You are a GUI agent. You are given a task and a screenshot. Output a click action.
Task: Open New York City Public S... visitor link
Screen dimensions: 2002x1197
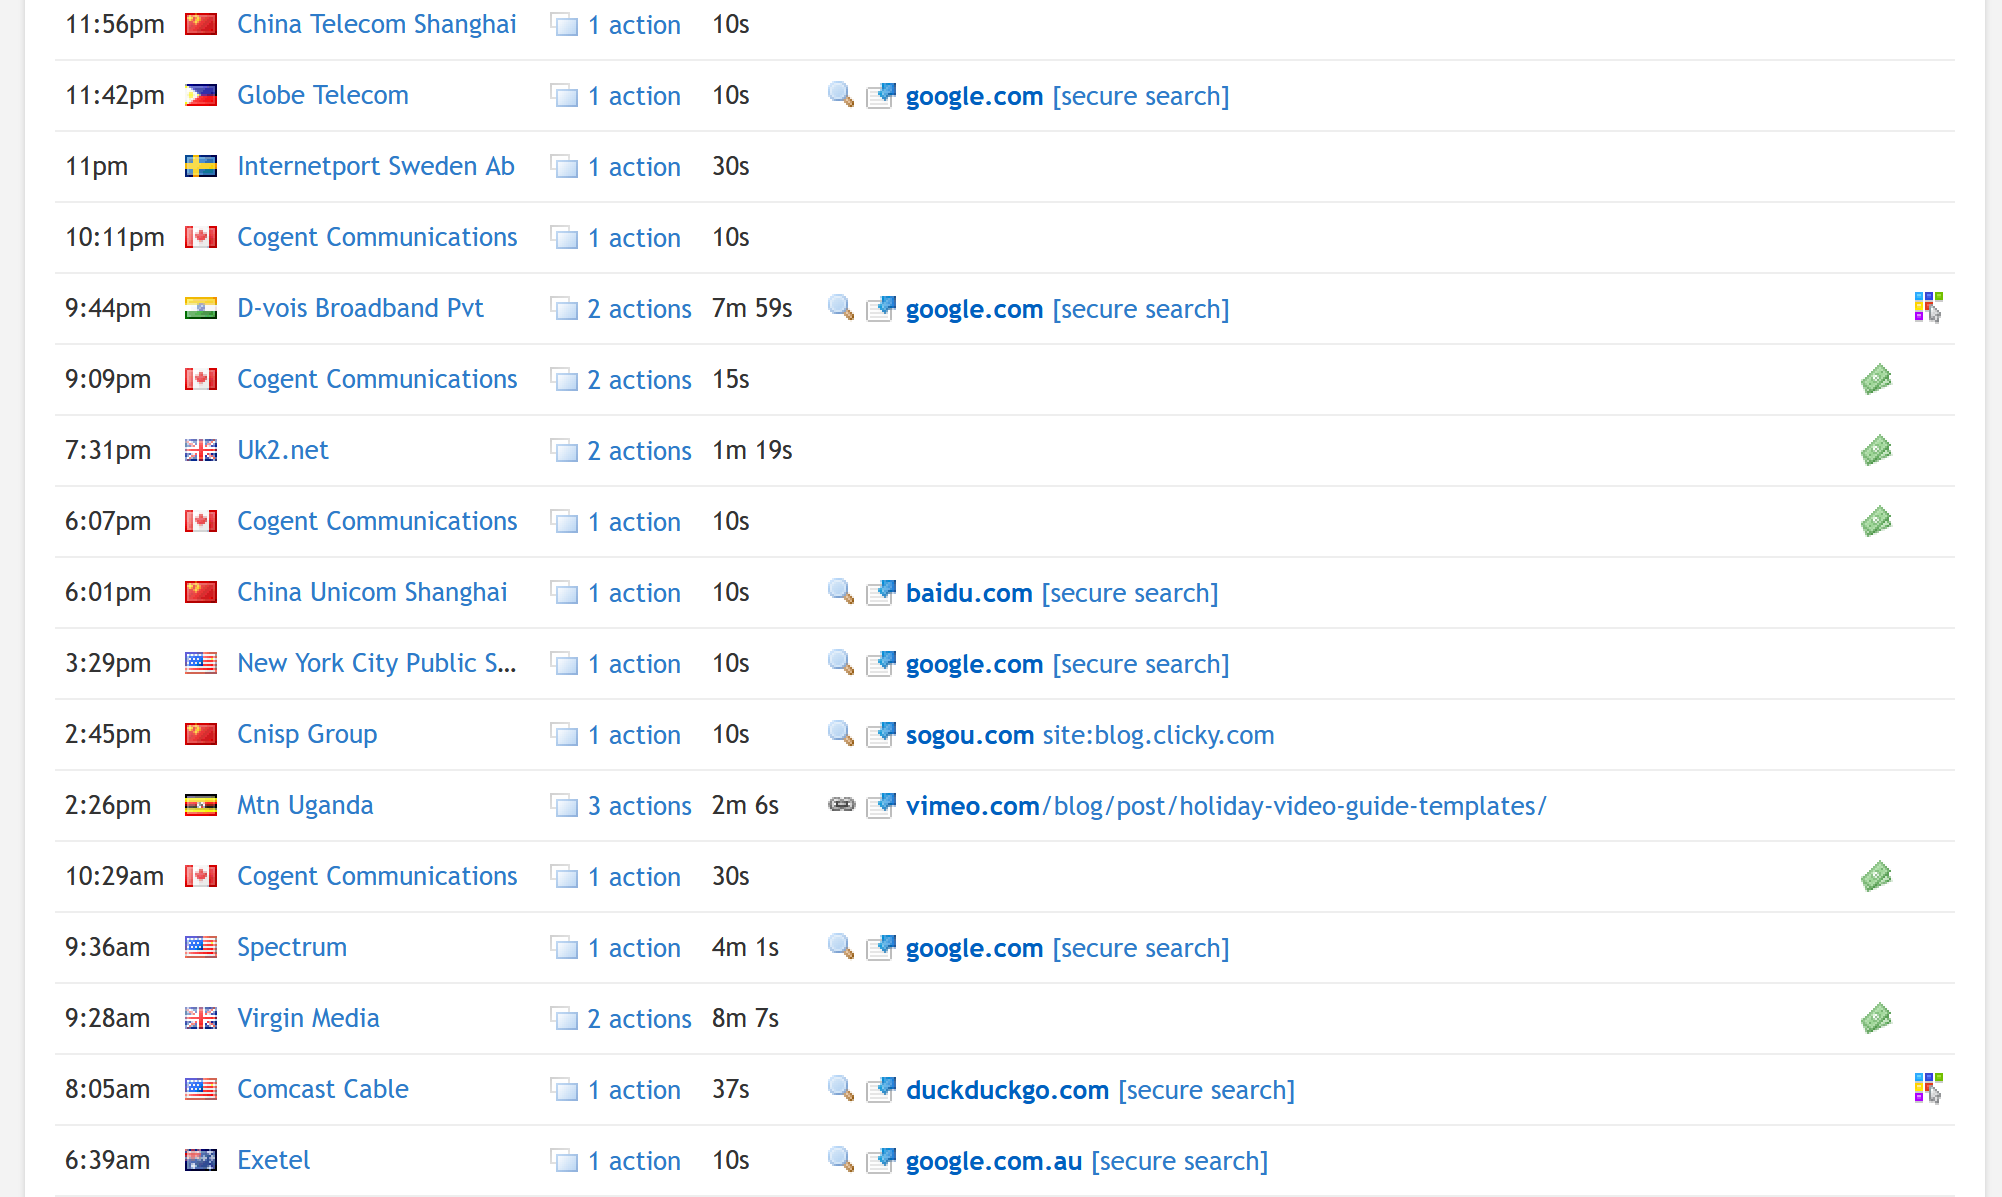pos(376,663)
